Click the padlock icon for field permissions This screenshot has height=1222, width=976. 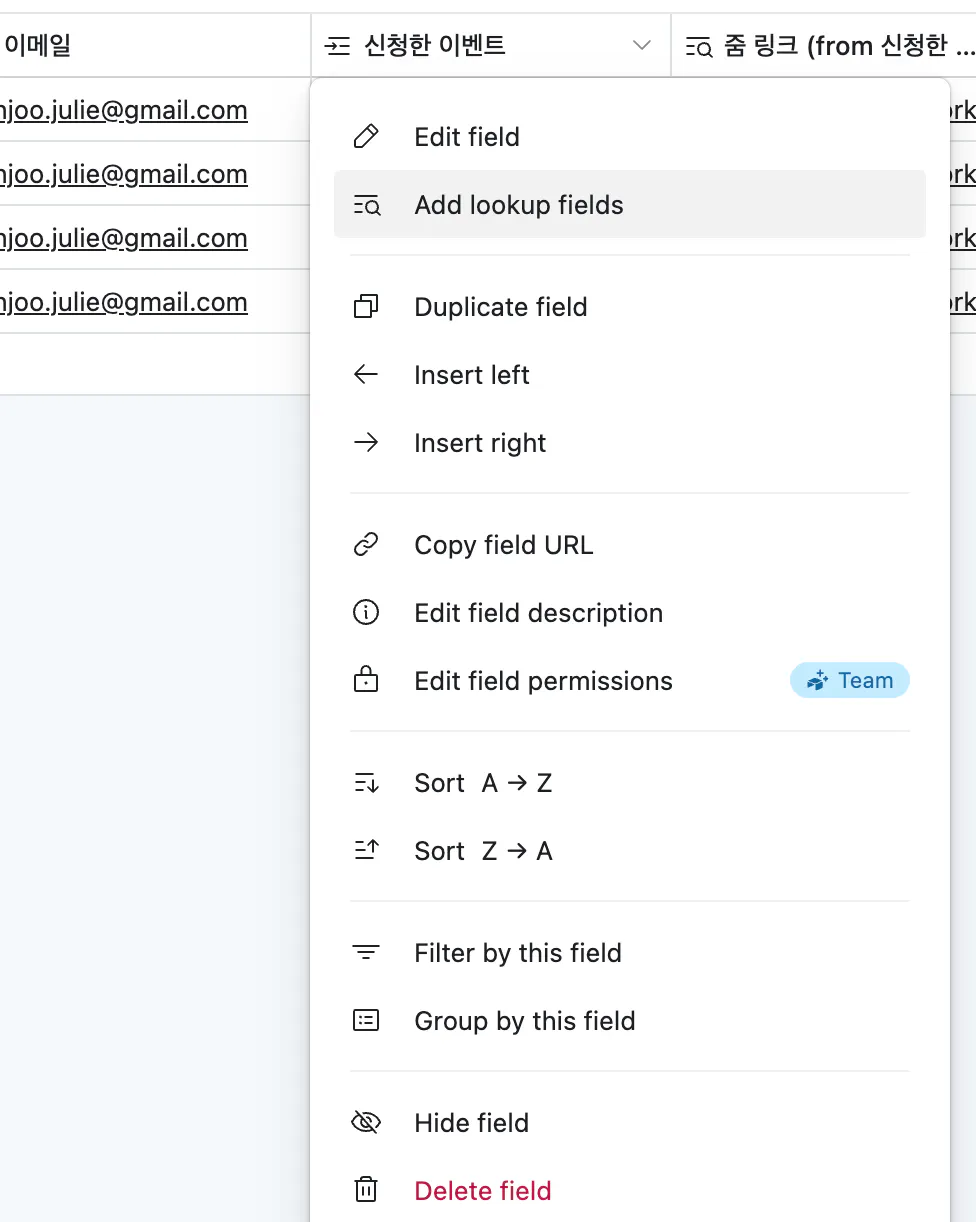point(367,681)
